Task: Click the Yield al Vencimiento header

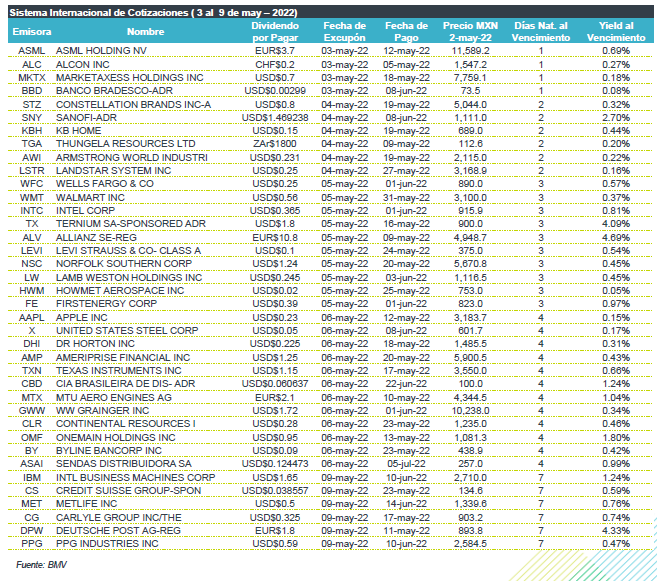Action: click(616, 32)
